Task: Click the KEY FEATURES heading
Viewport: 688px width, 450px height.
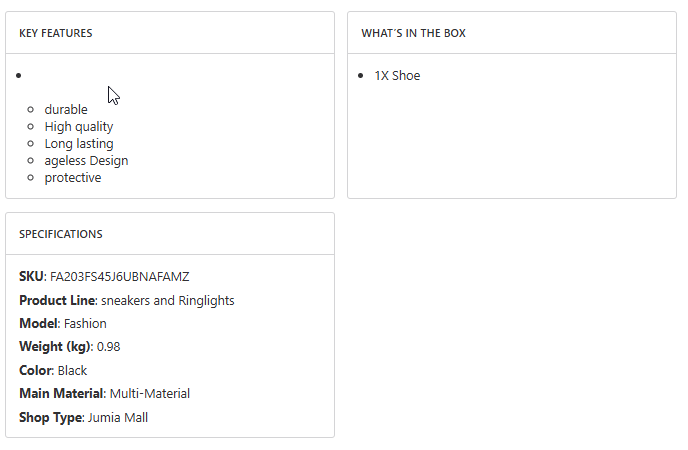Action: click(56, 33)
